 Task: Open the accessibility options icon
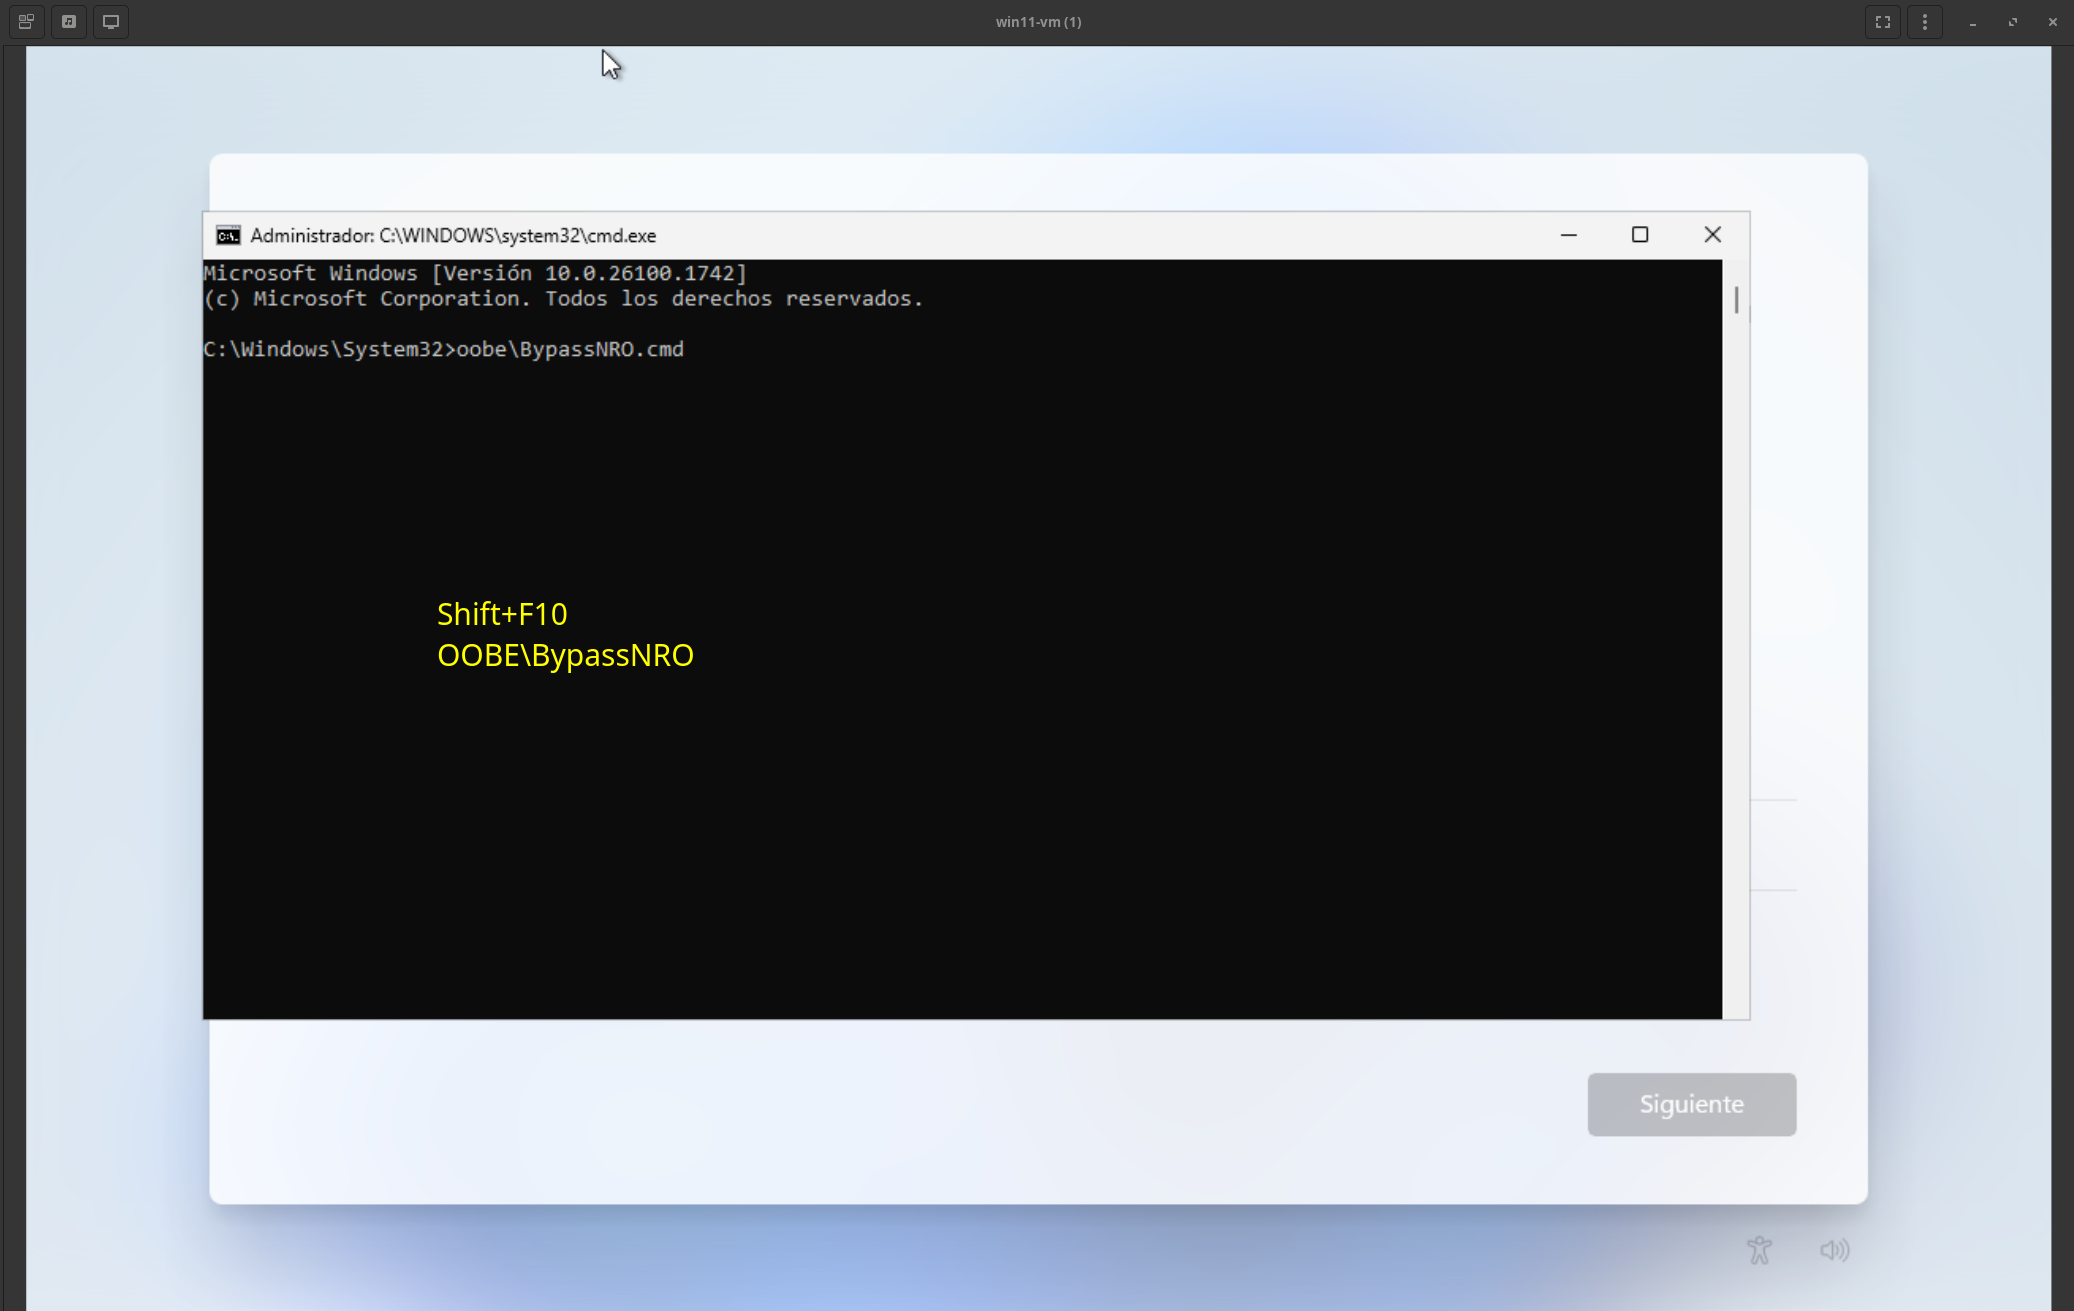(1759, 1250)
